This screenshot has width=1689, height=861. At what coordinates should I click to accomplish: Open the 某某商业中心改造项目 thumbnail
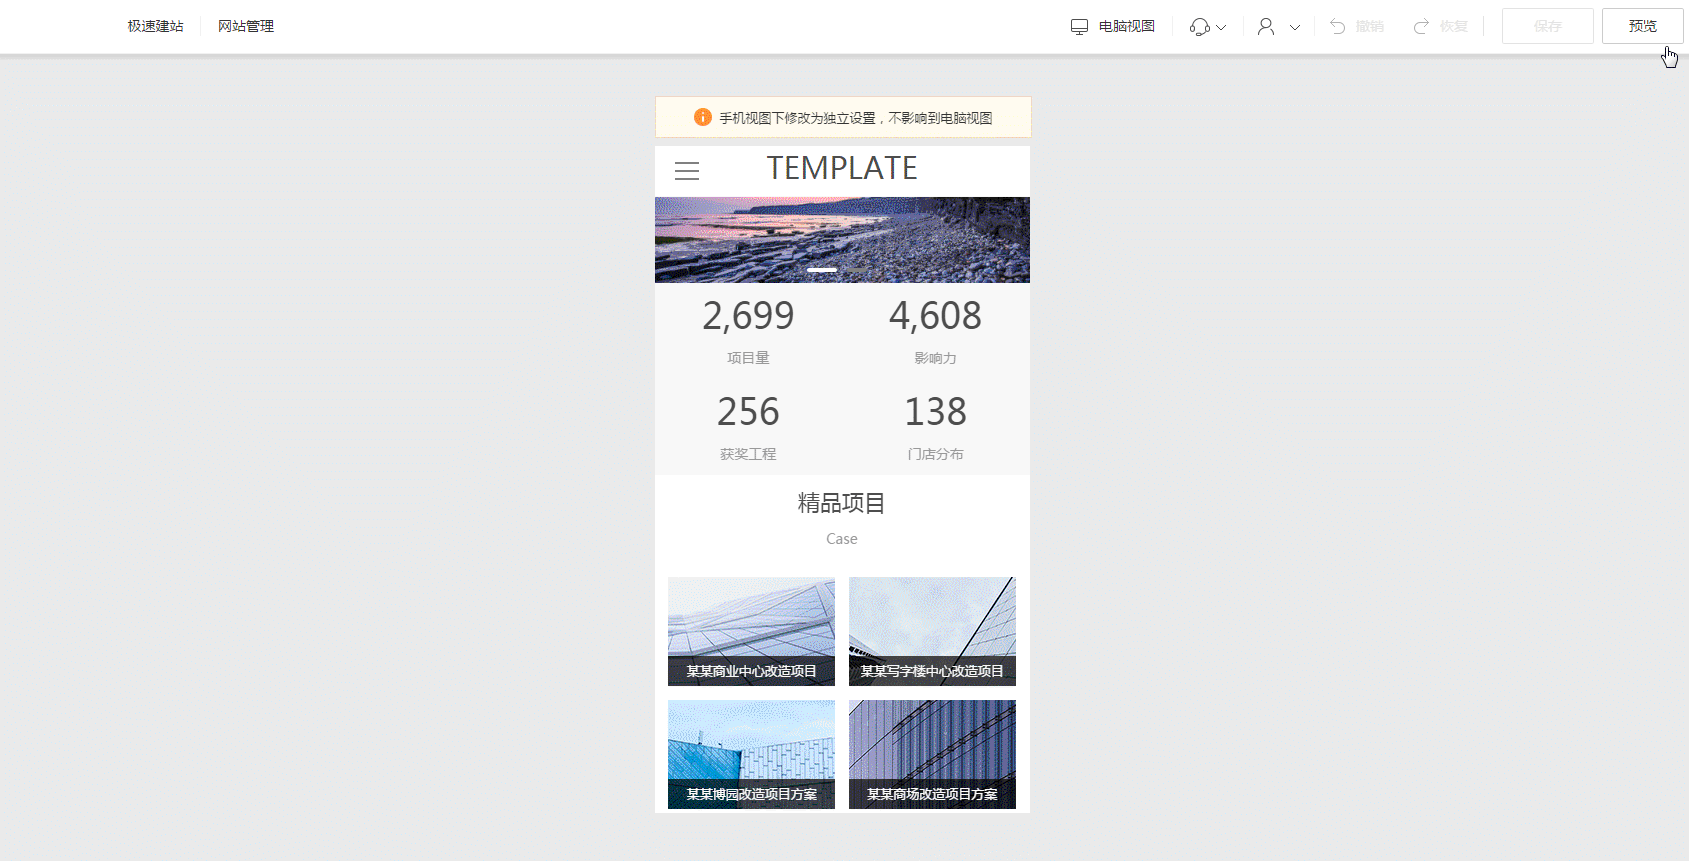tap(751, 631)
